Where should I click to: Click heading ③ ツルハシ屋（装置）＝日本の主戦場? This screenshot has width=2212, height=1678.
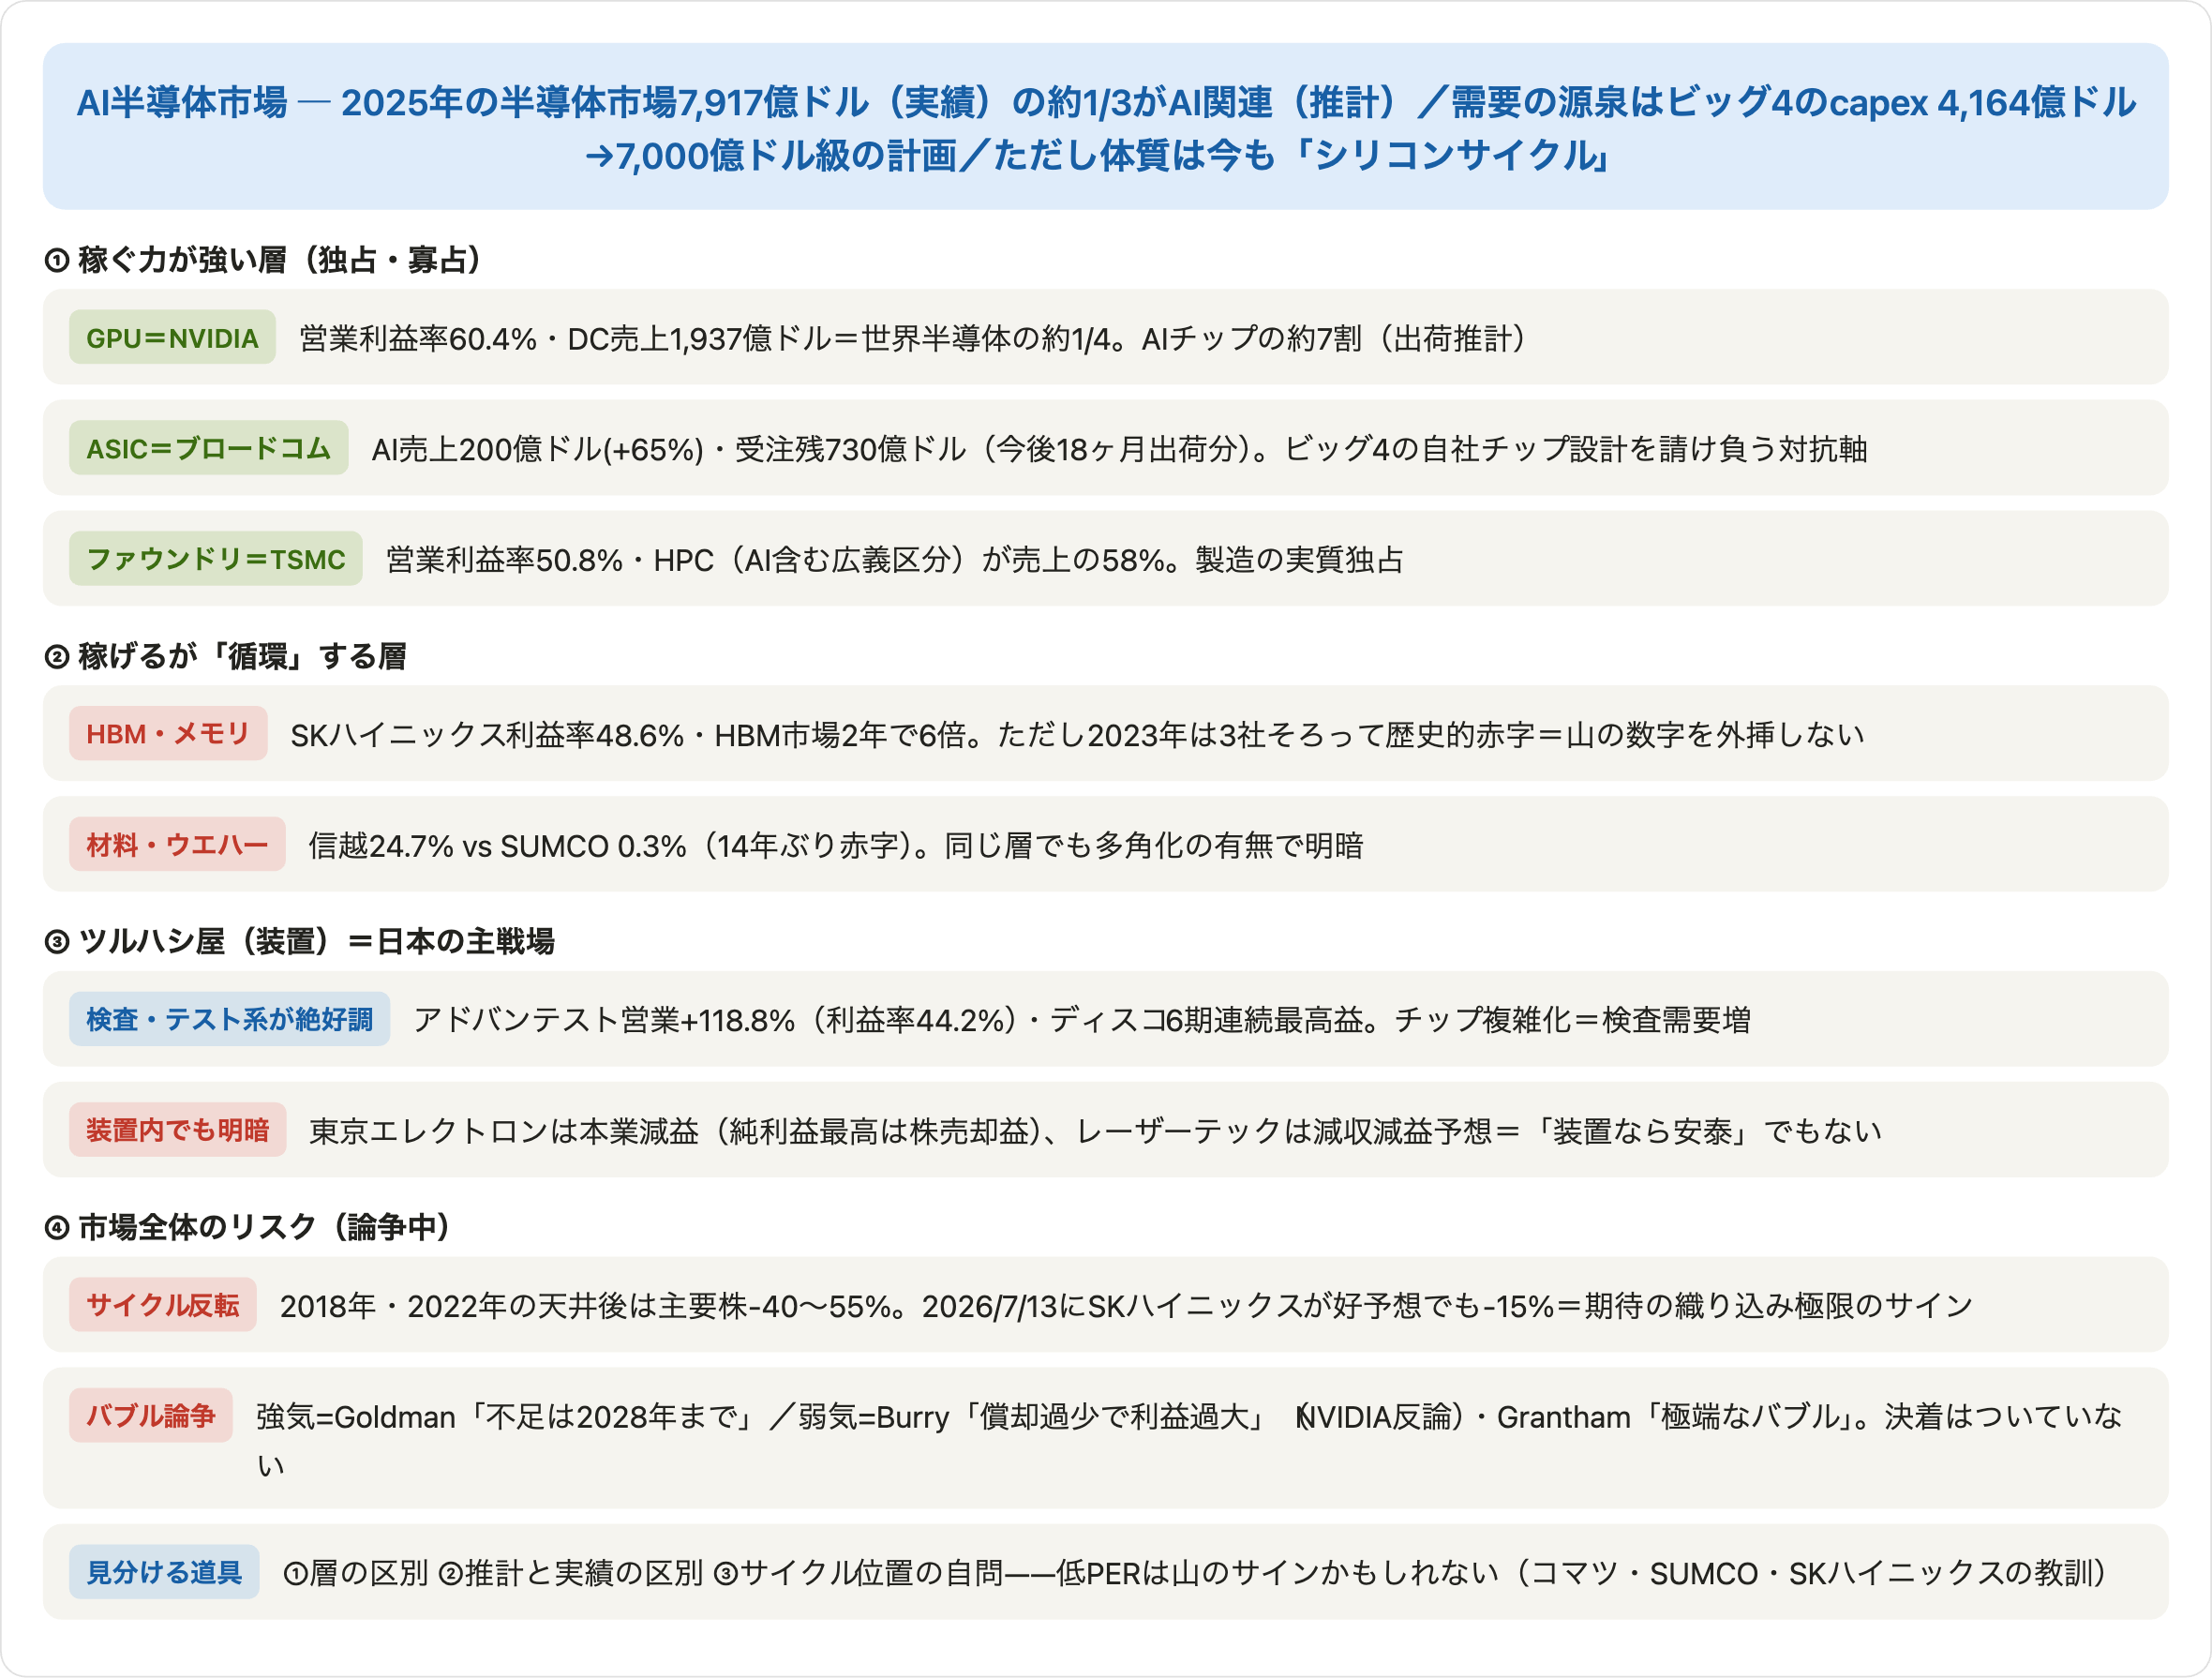(x=300, y=942)
